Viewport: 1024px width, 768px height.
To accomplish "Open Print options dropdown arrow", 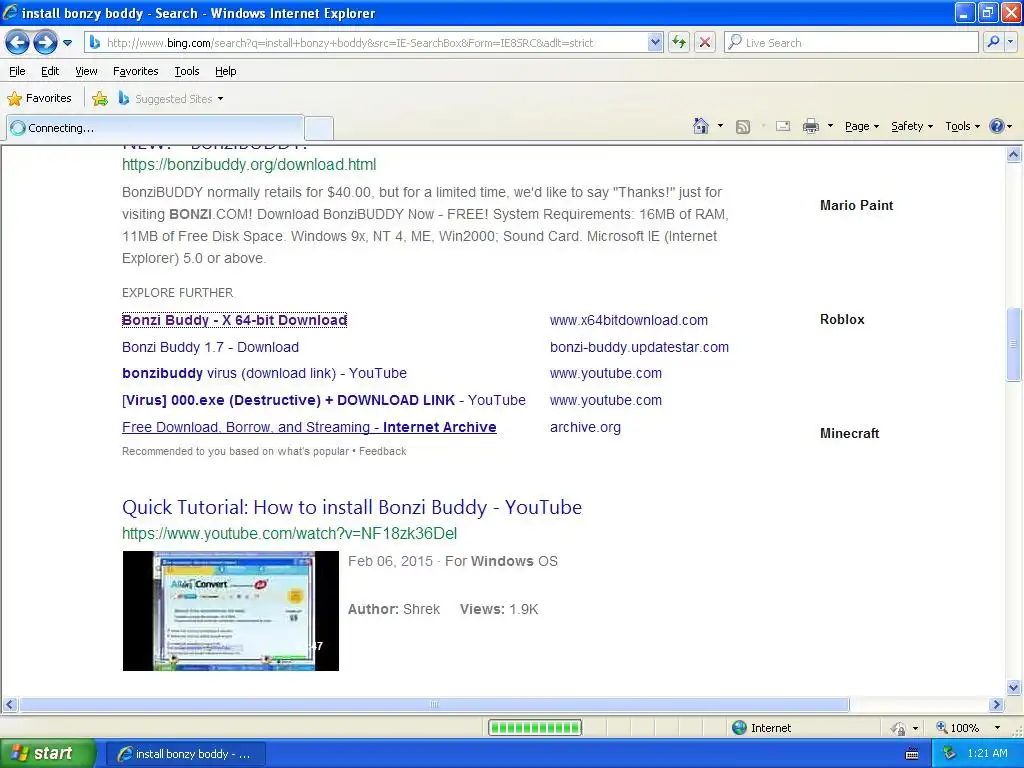I will point(830,126).
